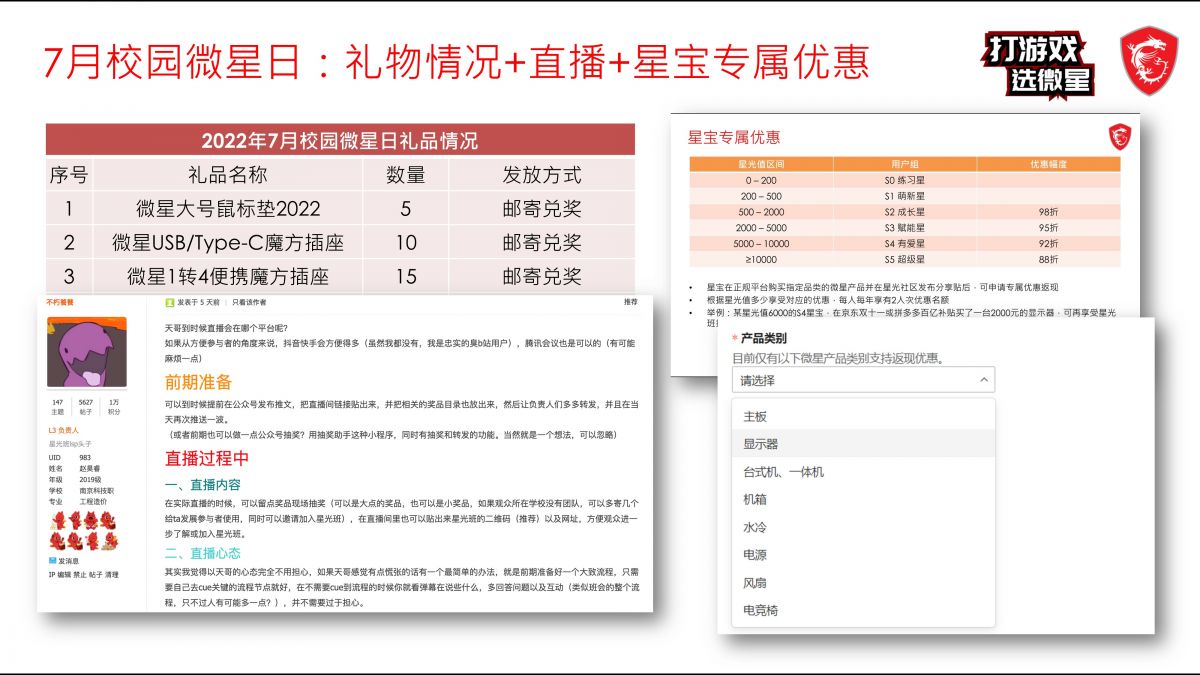Click the S3 赋能星 cell
1200x675 pixels.
[x=904, y=228]
